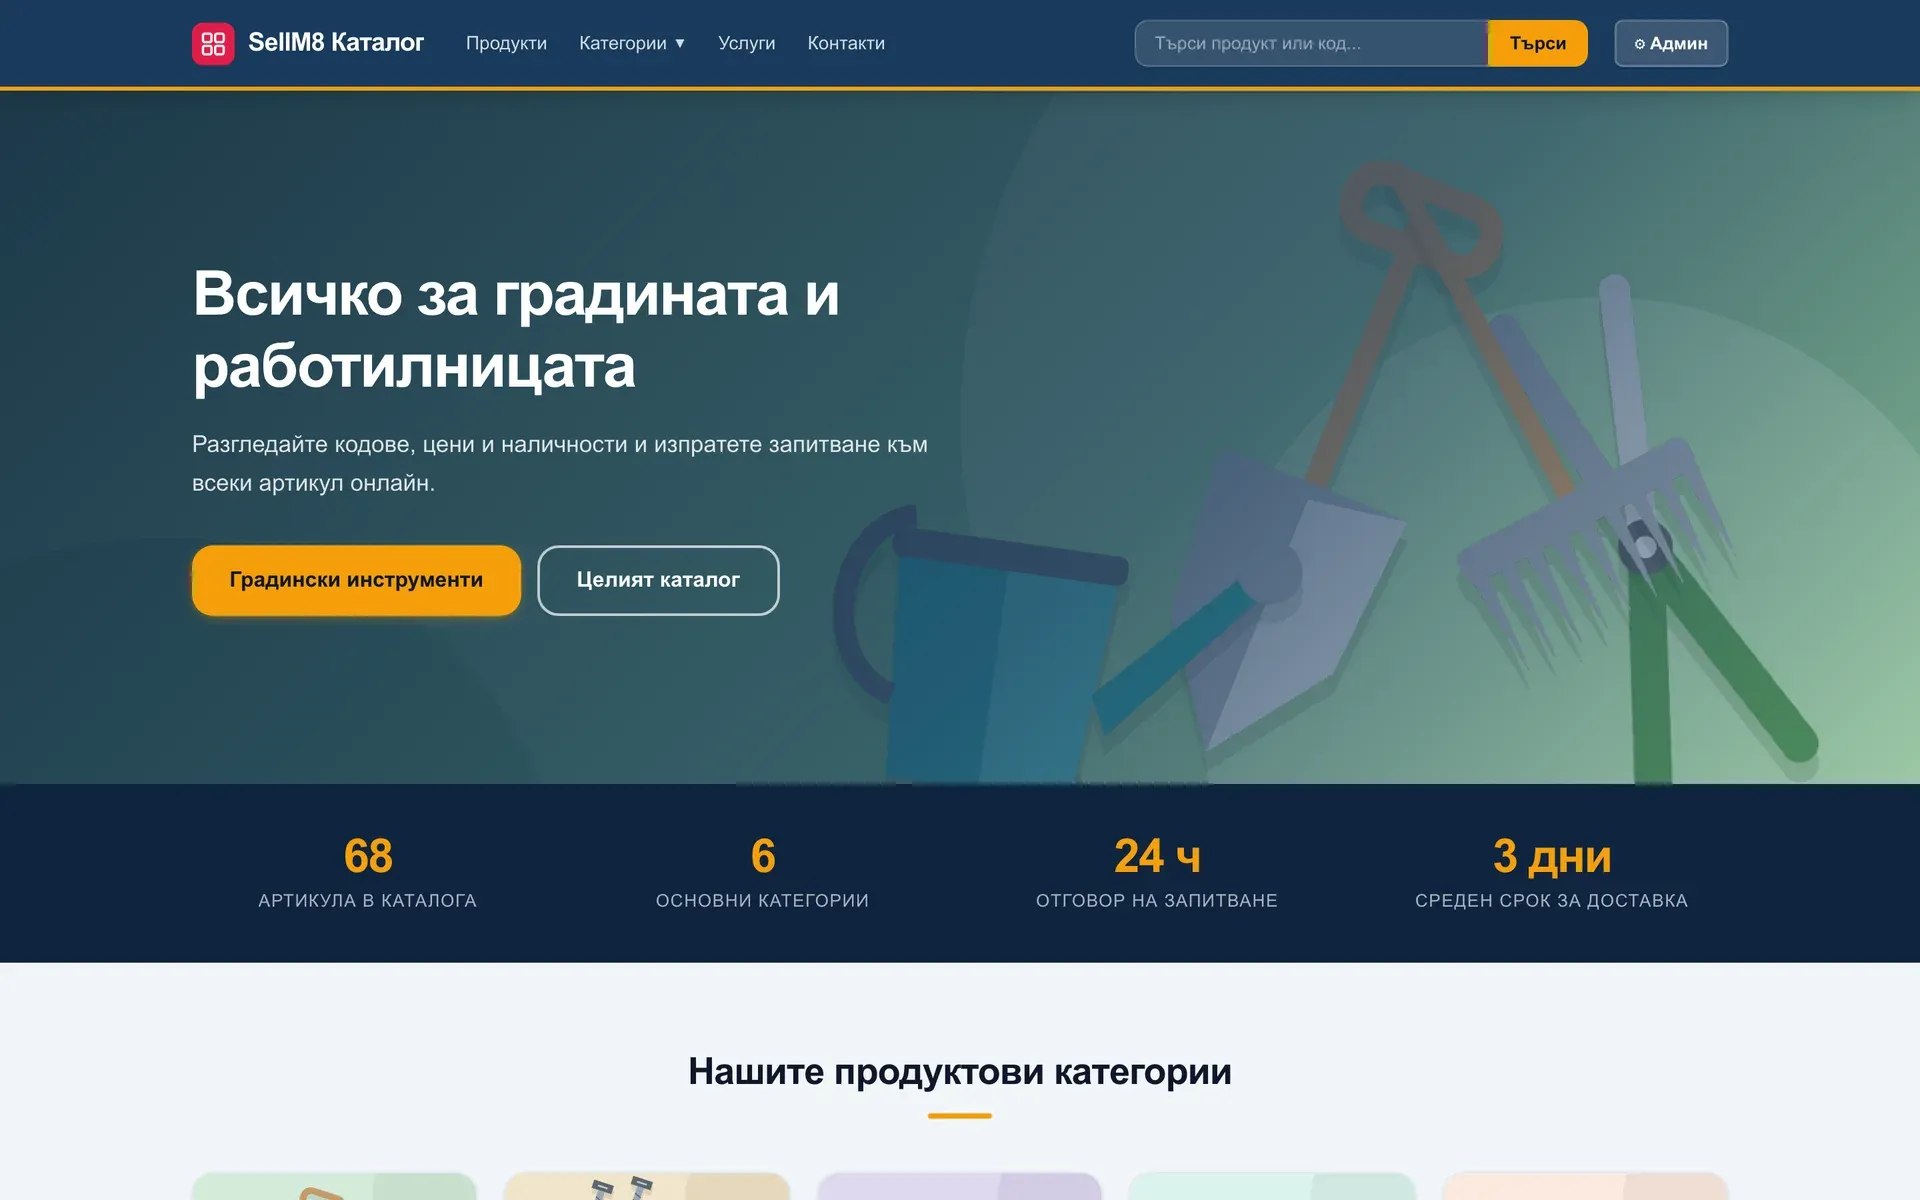Click the 6 основни категории stat
This screenshot has height=1200, width=1920.
762,872
